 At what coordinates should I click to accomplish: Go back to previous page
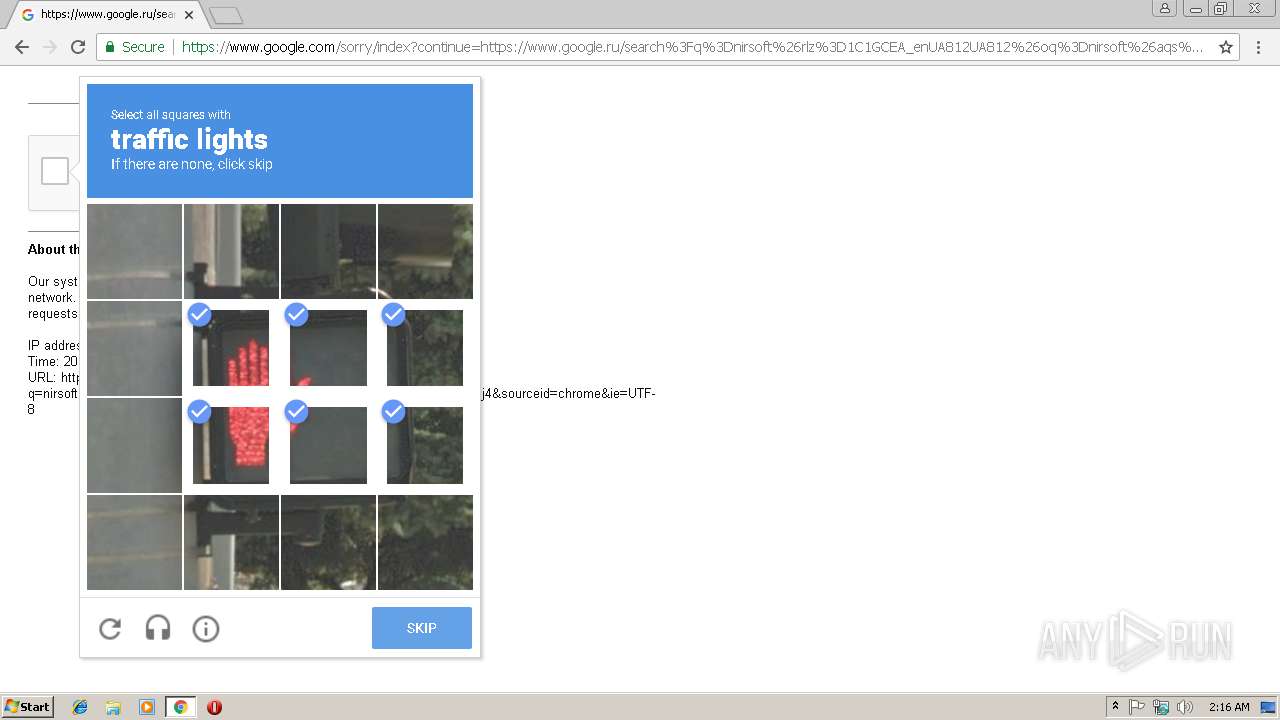point(22,47)
